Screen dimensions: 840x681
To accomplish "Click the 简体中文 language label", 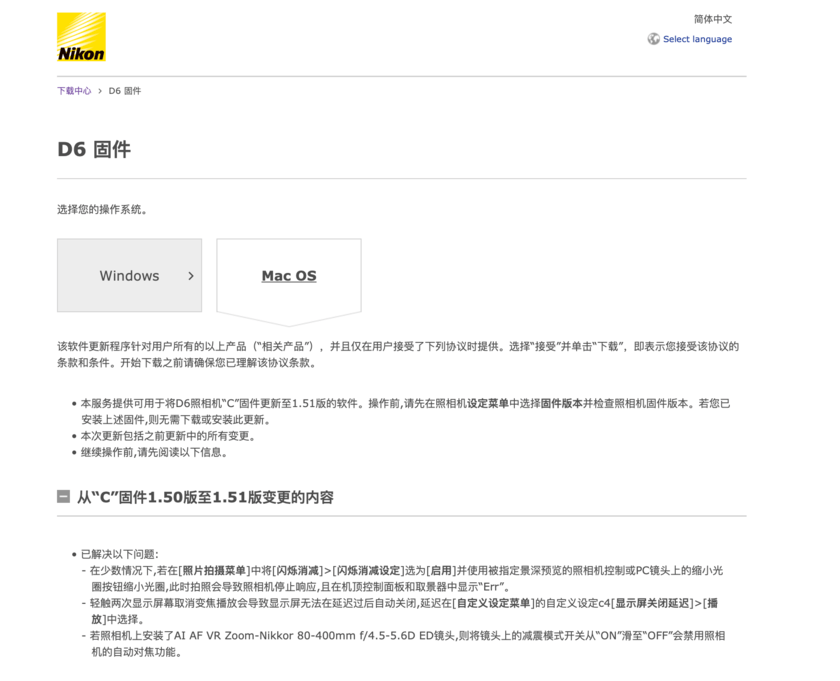I will click(712, 18).
